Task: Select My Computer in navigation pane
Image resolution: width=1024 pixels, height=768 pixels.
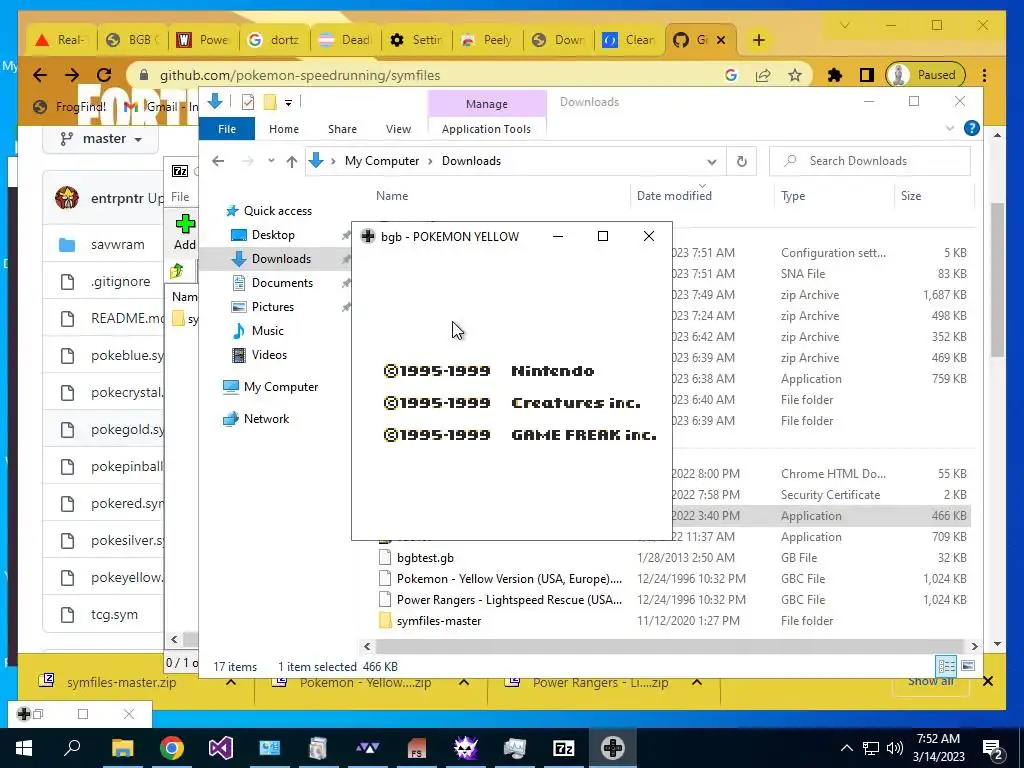Action: point(281,387)
